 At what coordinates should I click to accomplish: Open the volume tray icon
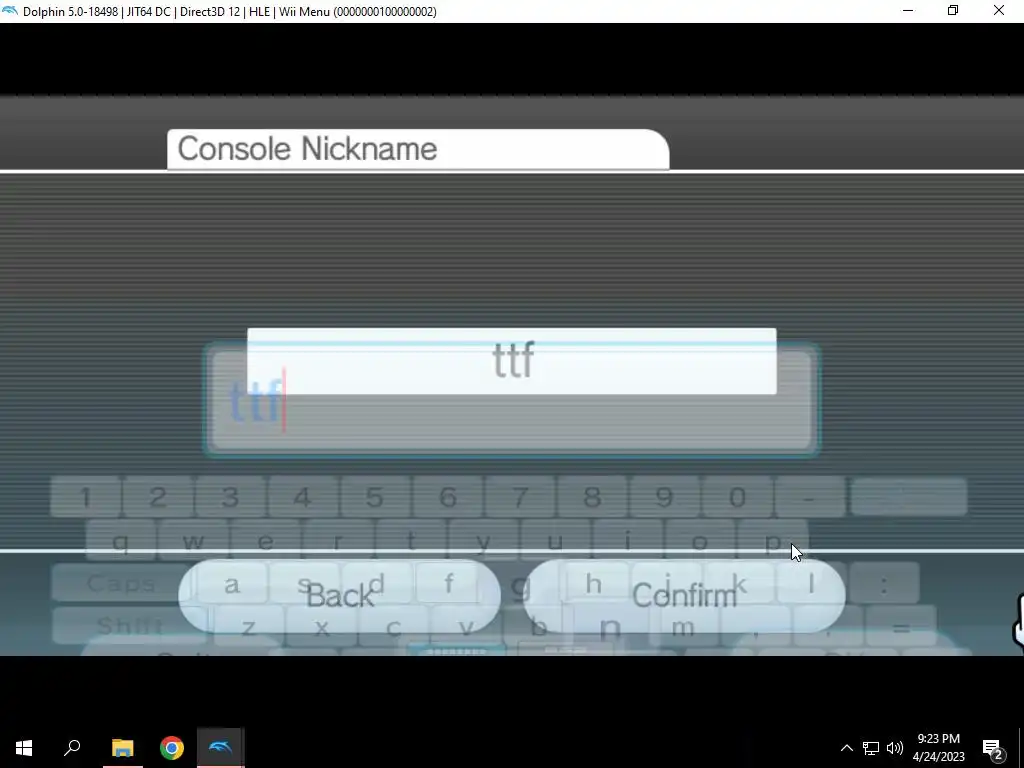[x=895, y=748]
